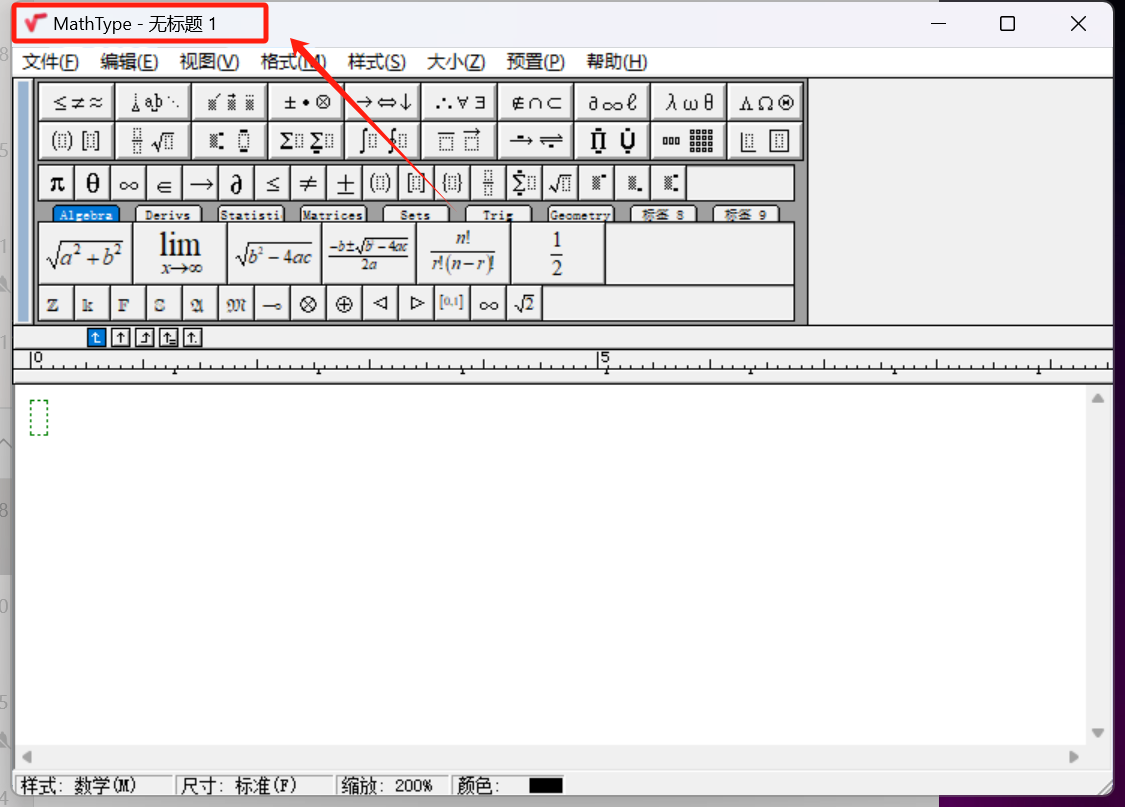
Task: Open the 帮助(H) menu
Action: click(x=617, y=62)
